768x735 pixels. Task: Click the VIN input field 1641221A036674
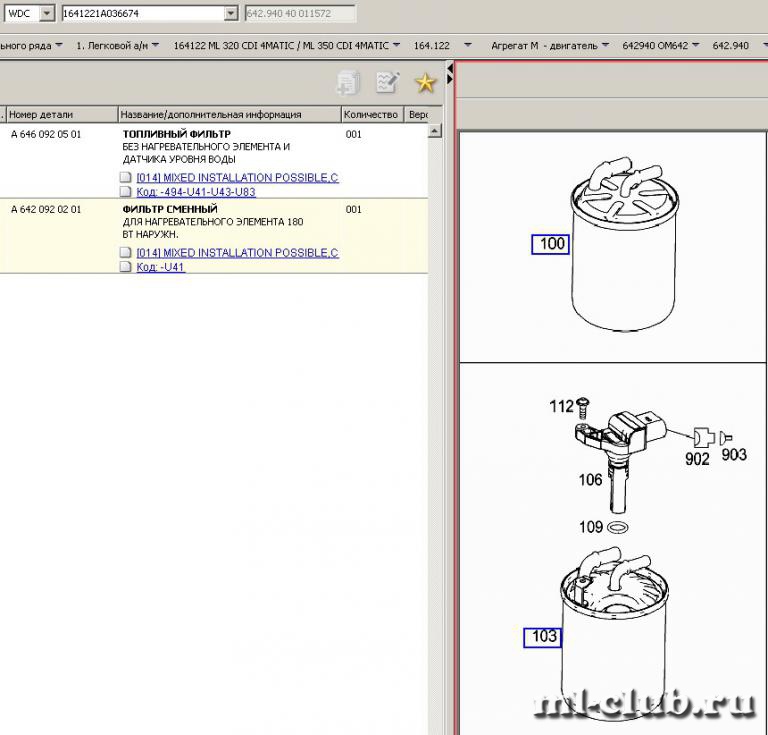click(140, 14)
